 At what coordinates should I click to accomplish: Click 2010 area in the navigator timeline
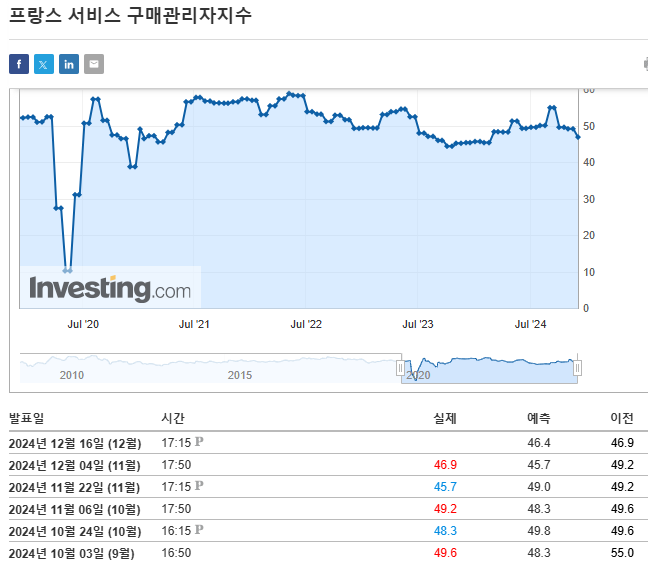[x=71, y=374]
